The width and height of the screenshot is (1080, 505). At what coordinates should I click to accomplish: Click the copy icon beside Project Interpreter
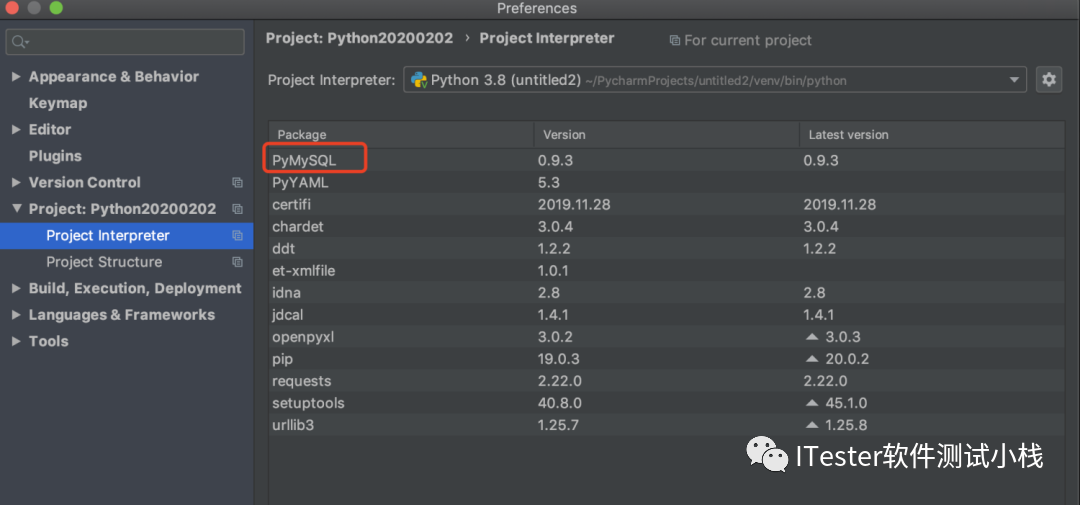237,236
